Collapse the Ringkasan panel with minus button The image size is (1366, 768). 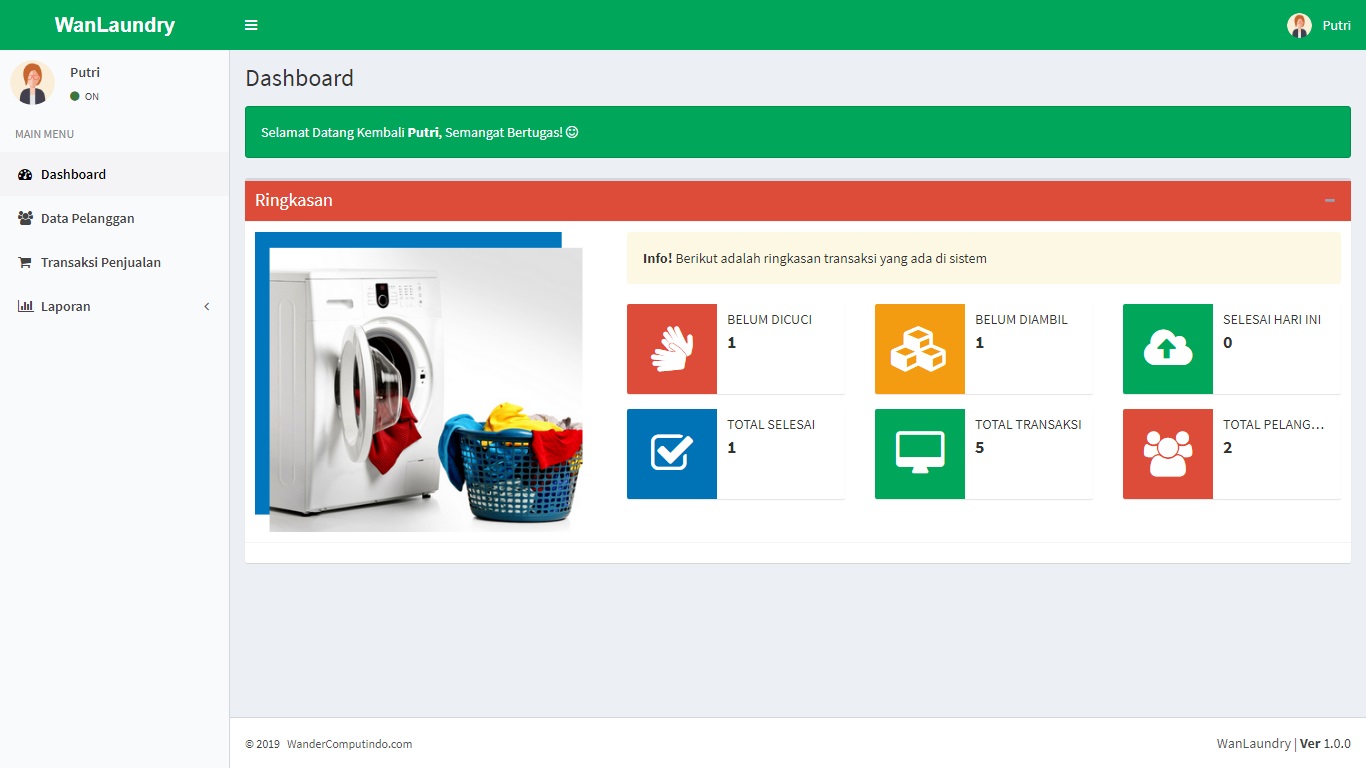tap(1329, 200)
